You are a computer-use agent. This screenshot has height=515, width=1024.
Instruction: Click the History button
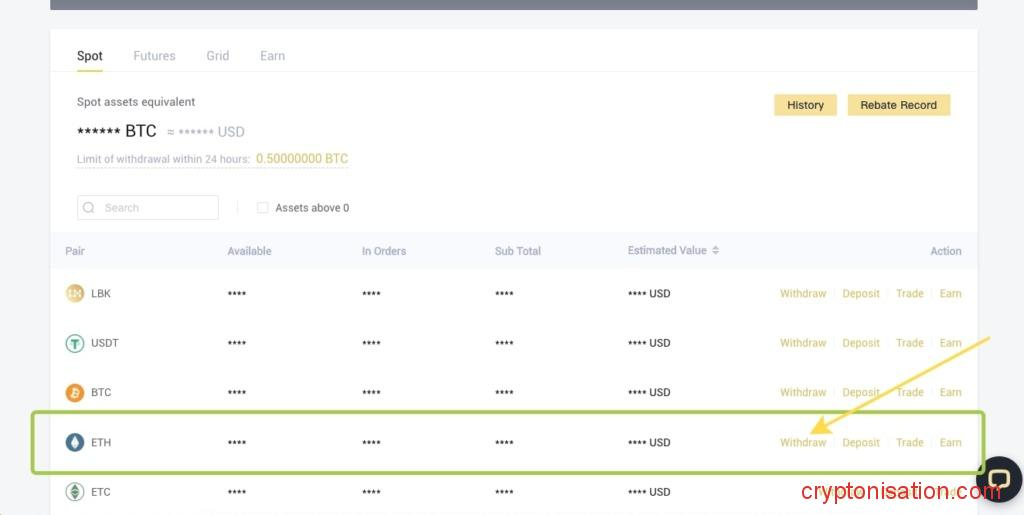[805, 105]
